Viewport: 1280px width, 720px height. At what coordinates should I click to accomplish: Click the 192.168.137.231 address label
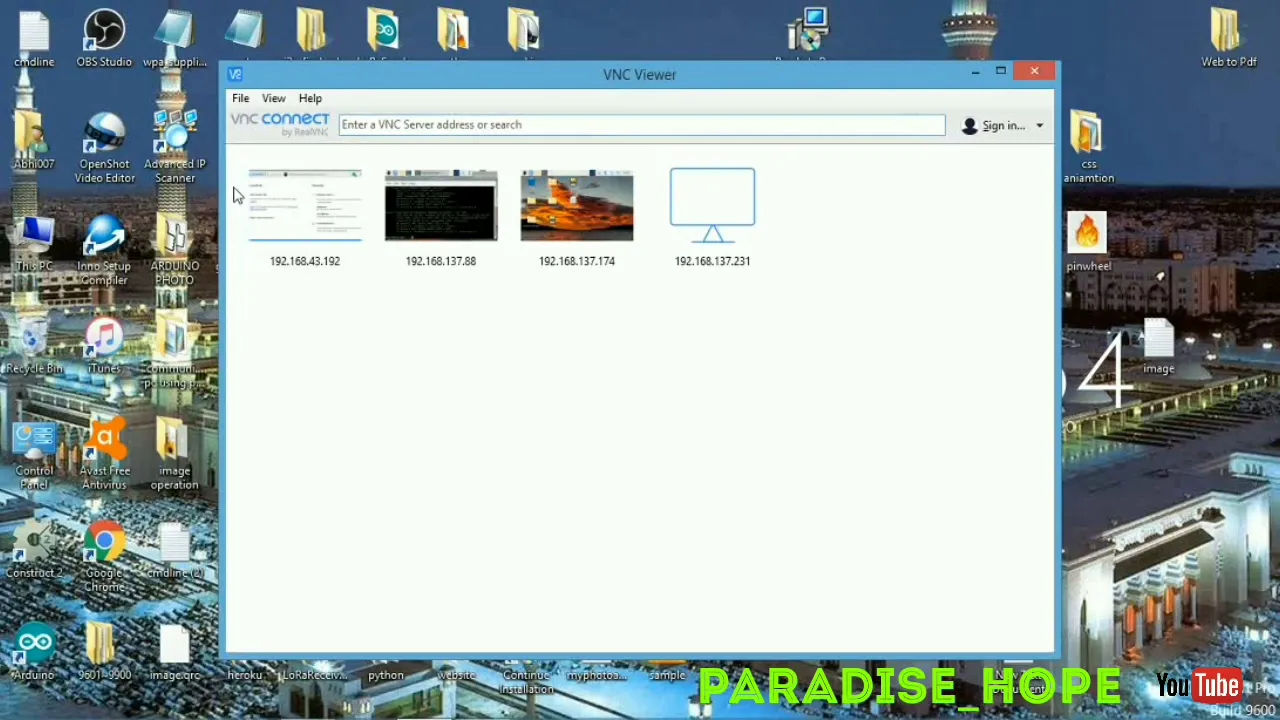tap(713, 261)
